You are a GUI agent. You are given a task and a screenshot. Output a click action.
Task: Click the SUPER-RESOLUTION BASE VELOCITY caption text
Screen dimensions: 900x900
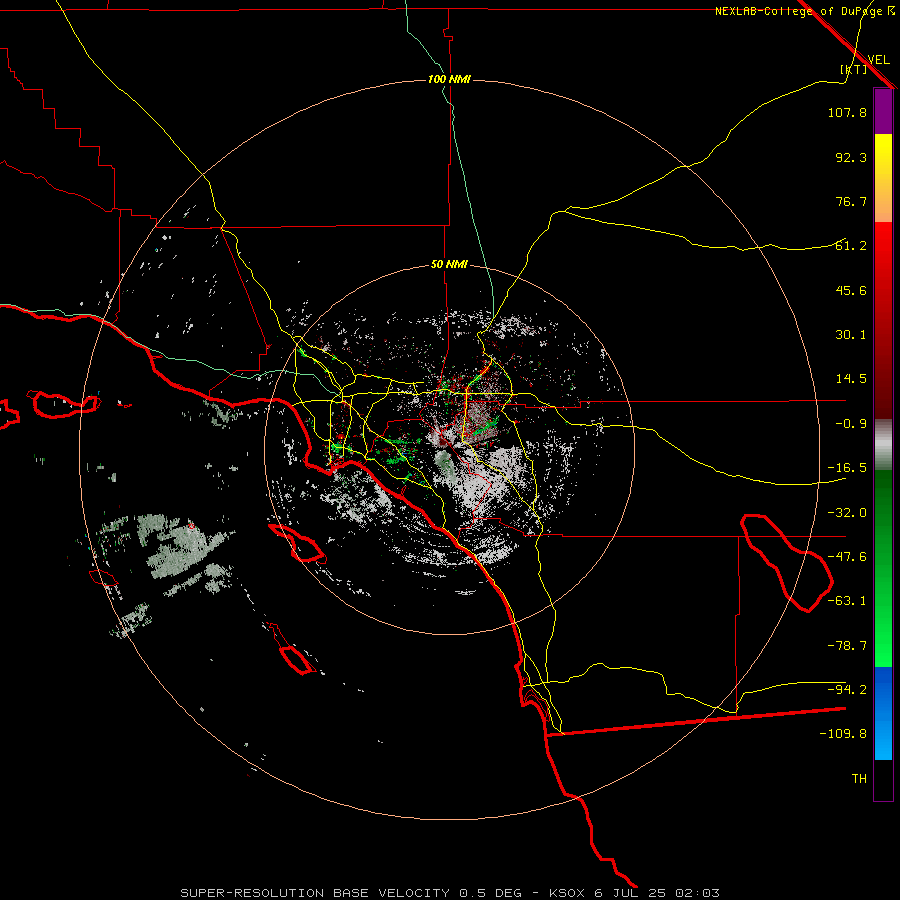tap(315, 893)
